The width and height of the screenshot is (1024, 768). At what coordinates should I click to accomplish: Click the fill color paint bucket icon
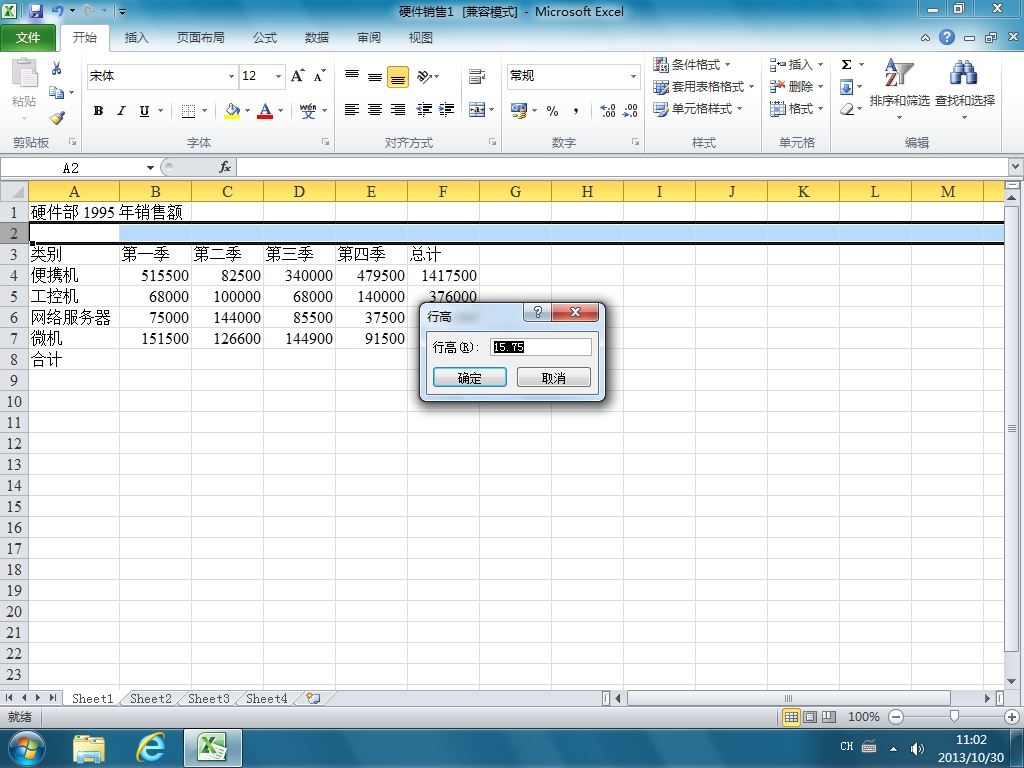[x=232, y=110]
